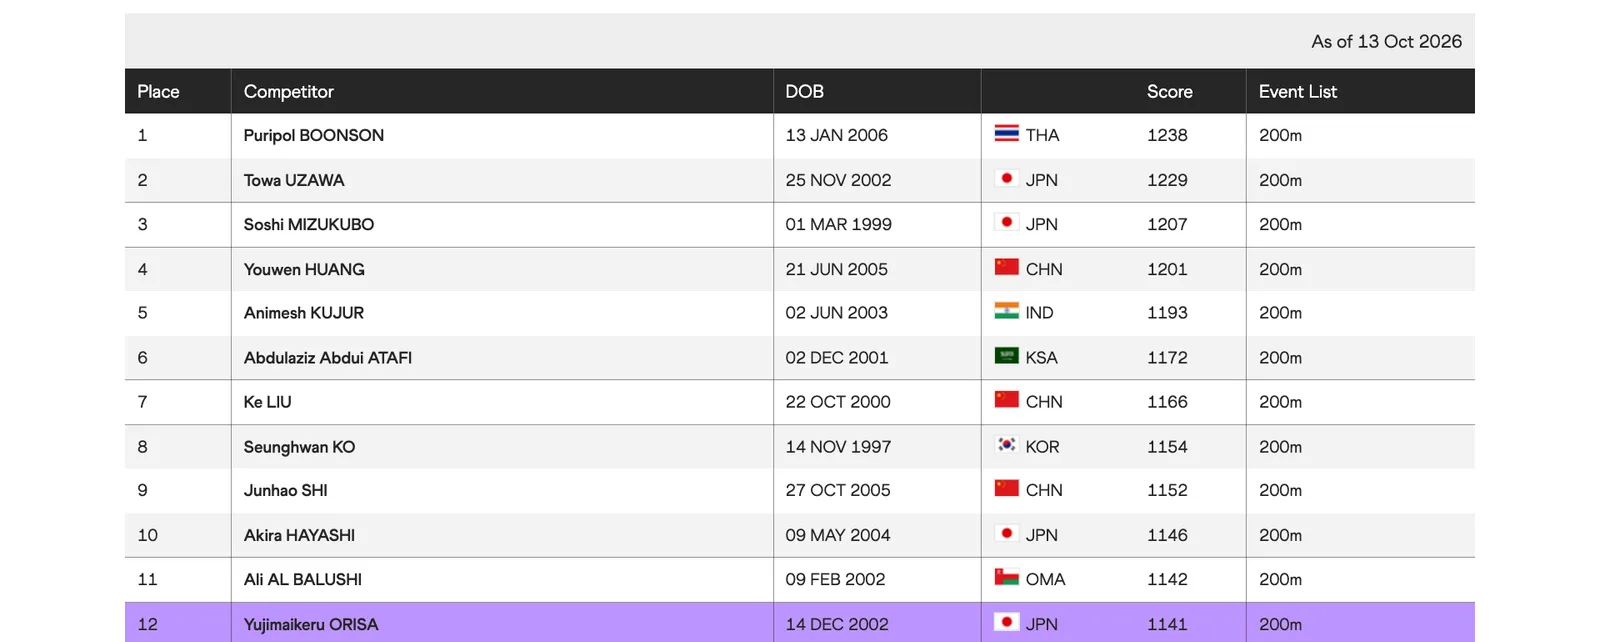1600x642 pixels.
Task: Click DOB '13 JAN 2006'
Action: click(837, 135)
